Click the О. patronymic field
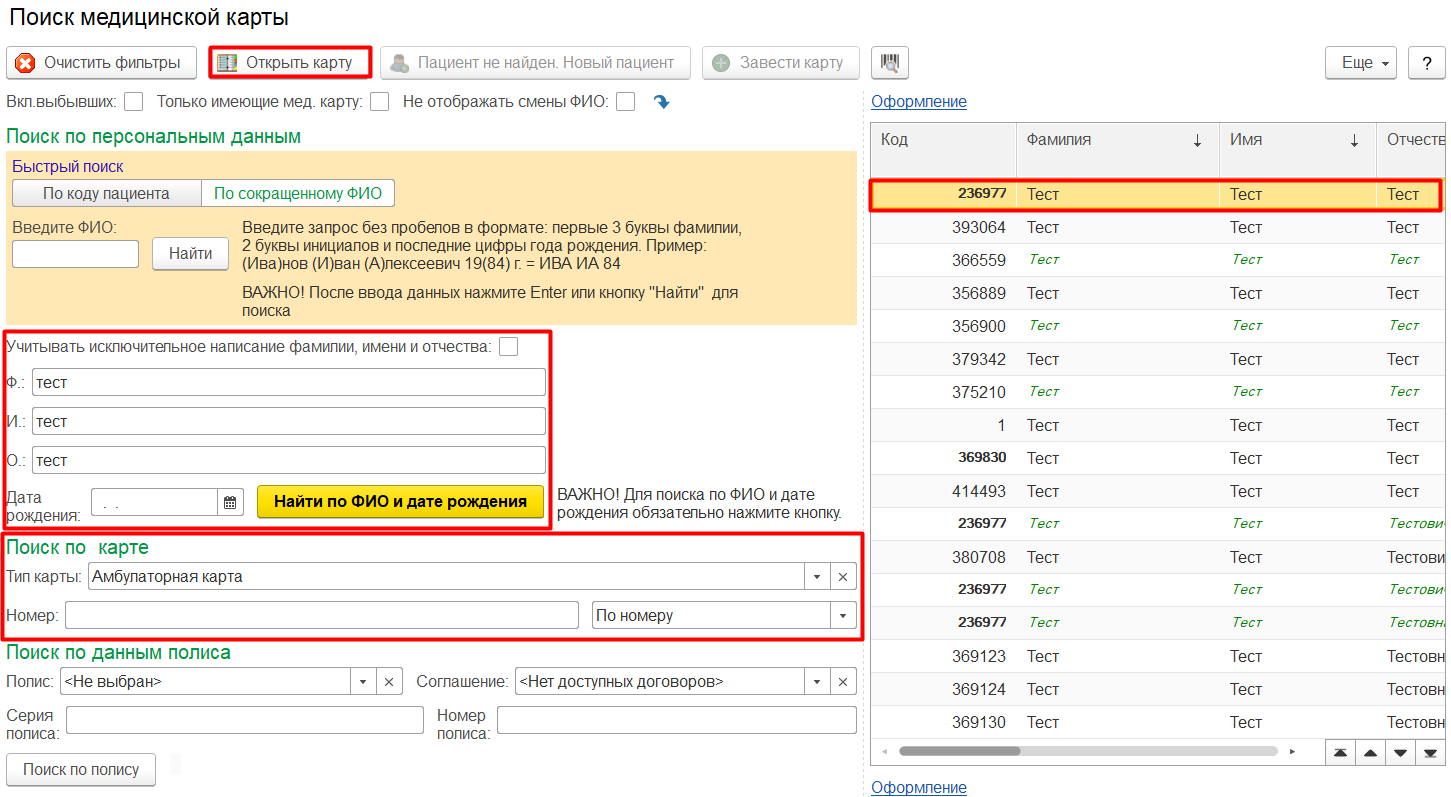 [289, 460]
